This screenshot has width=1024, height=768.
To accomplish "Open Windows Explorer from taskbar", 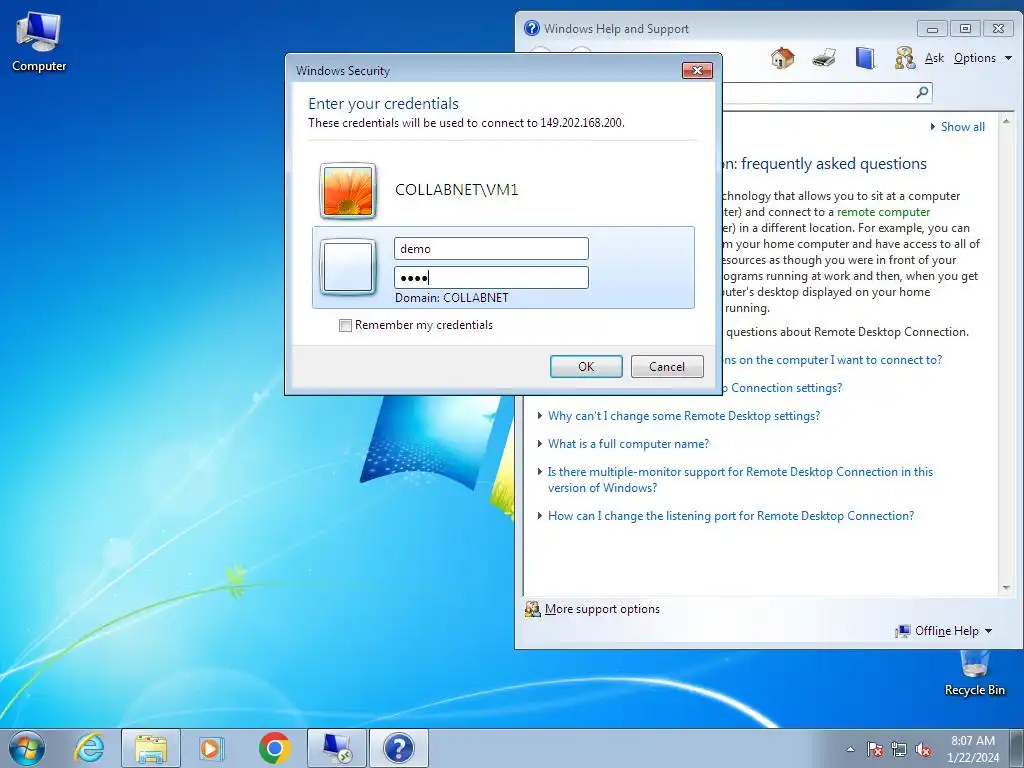I will coord(150,748).
